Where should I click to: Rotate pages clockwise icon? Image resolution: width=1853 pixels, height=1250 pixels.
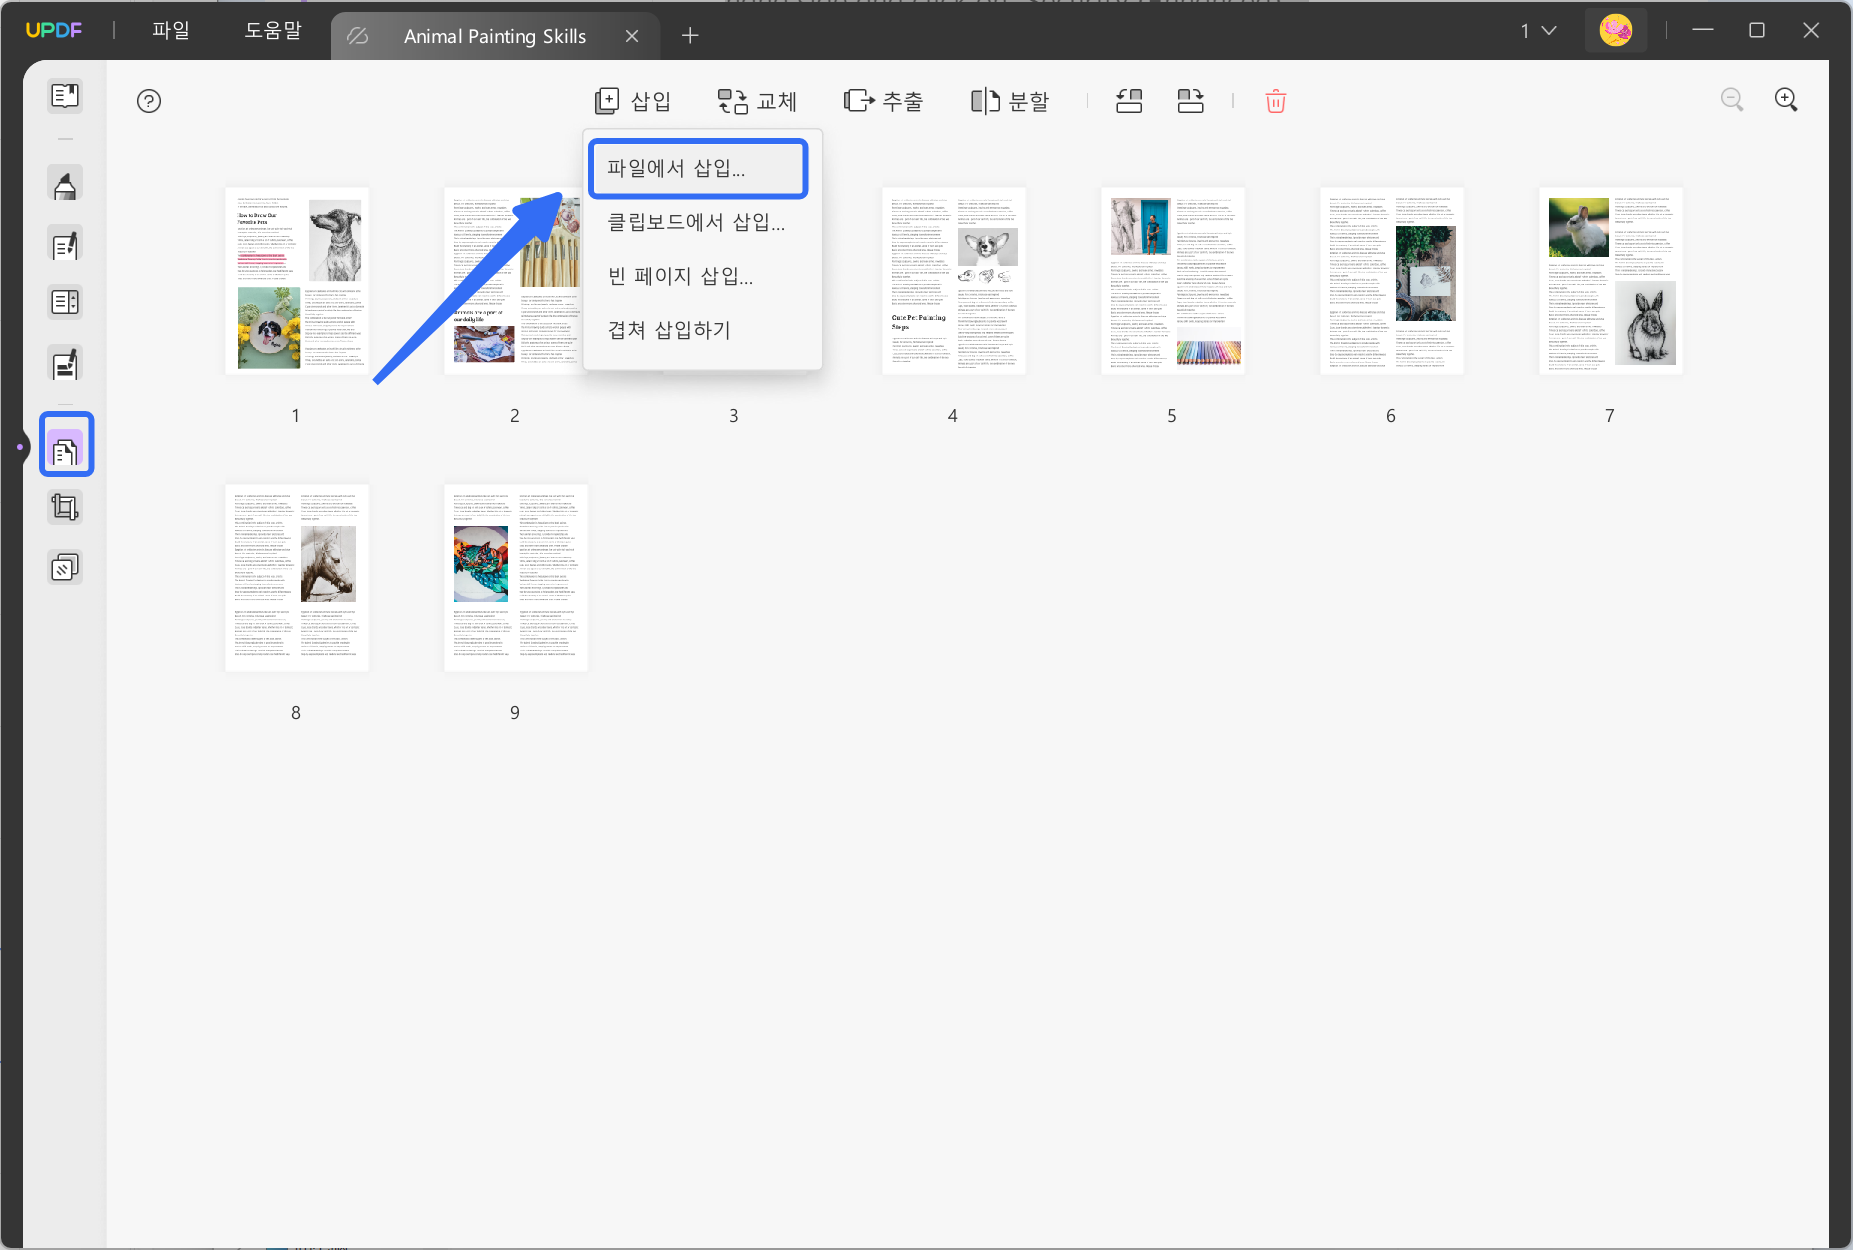click(x=1190, y=101)
